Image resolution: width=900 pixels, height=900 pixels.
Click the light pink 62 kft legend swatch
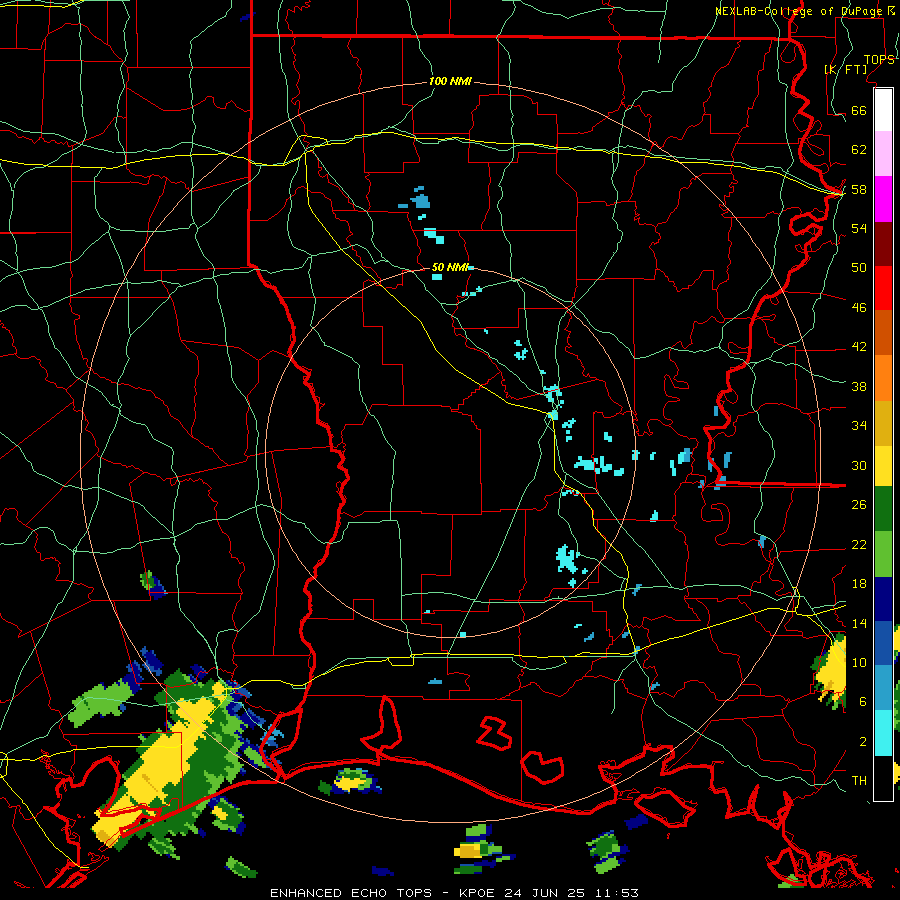883,154
